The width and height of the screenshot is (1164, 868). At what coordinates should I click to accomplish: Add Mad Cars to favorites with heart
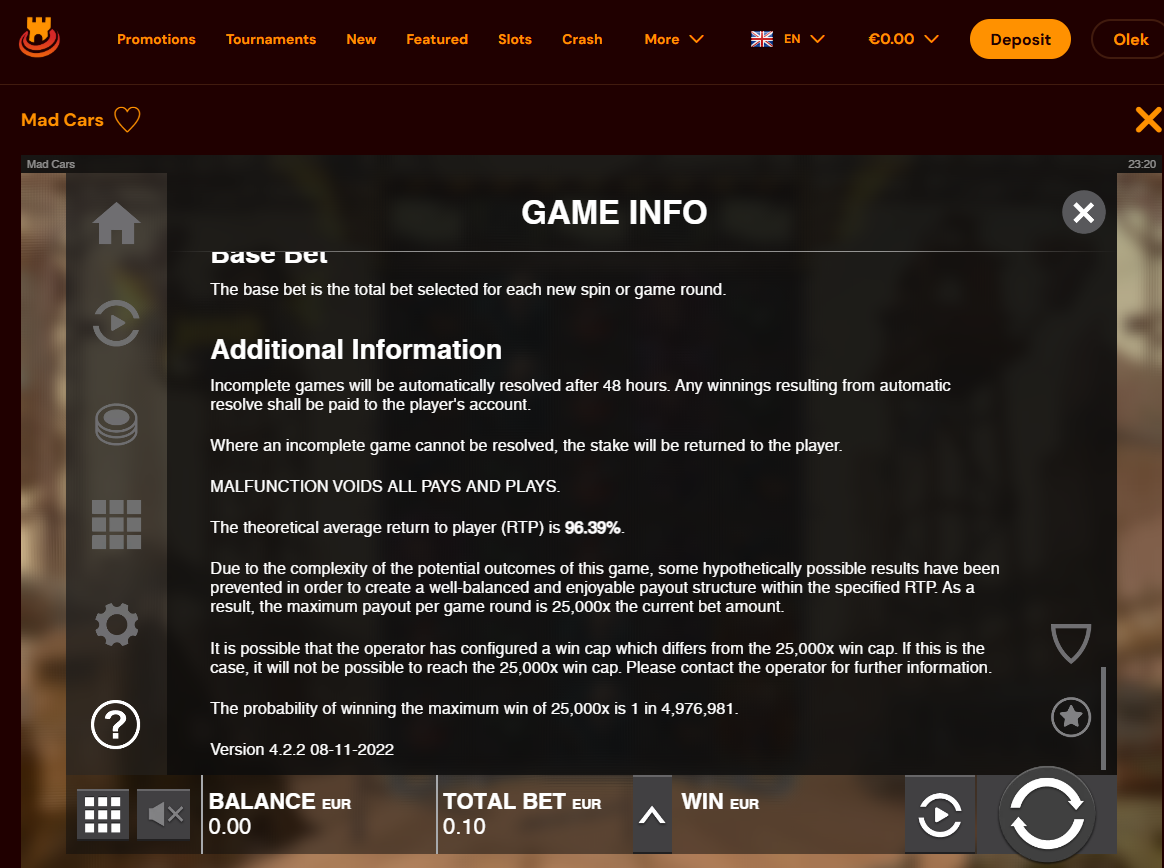point(127,120)
